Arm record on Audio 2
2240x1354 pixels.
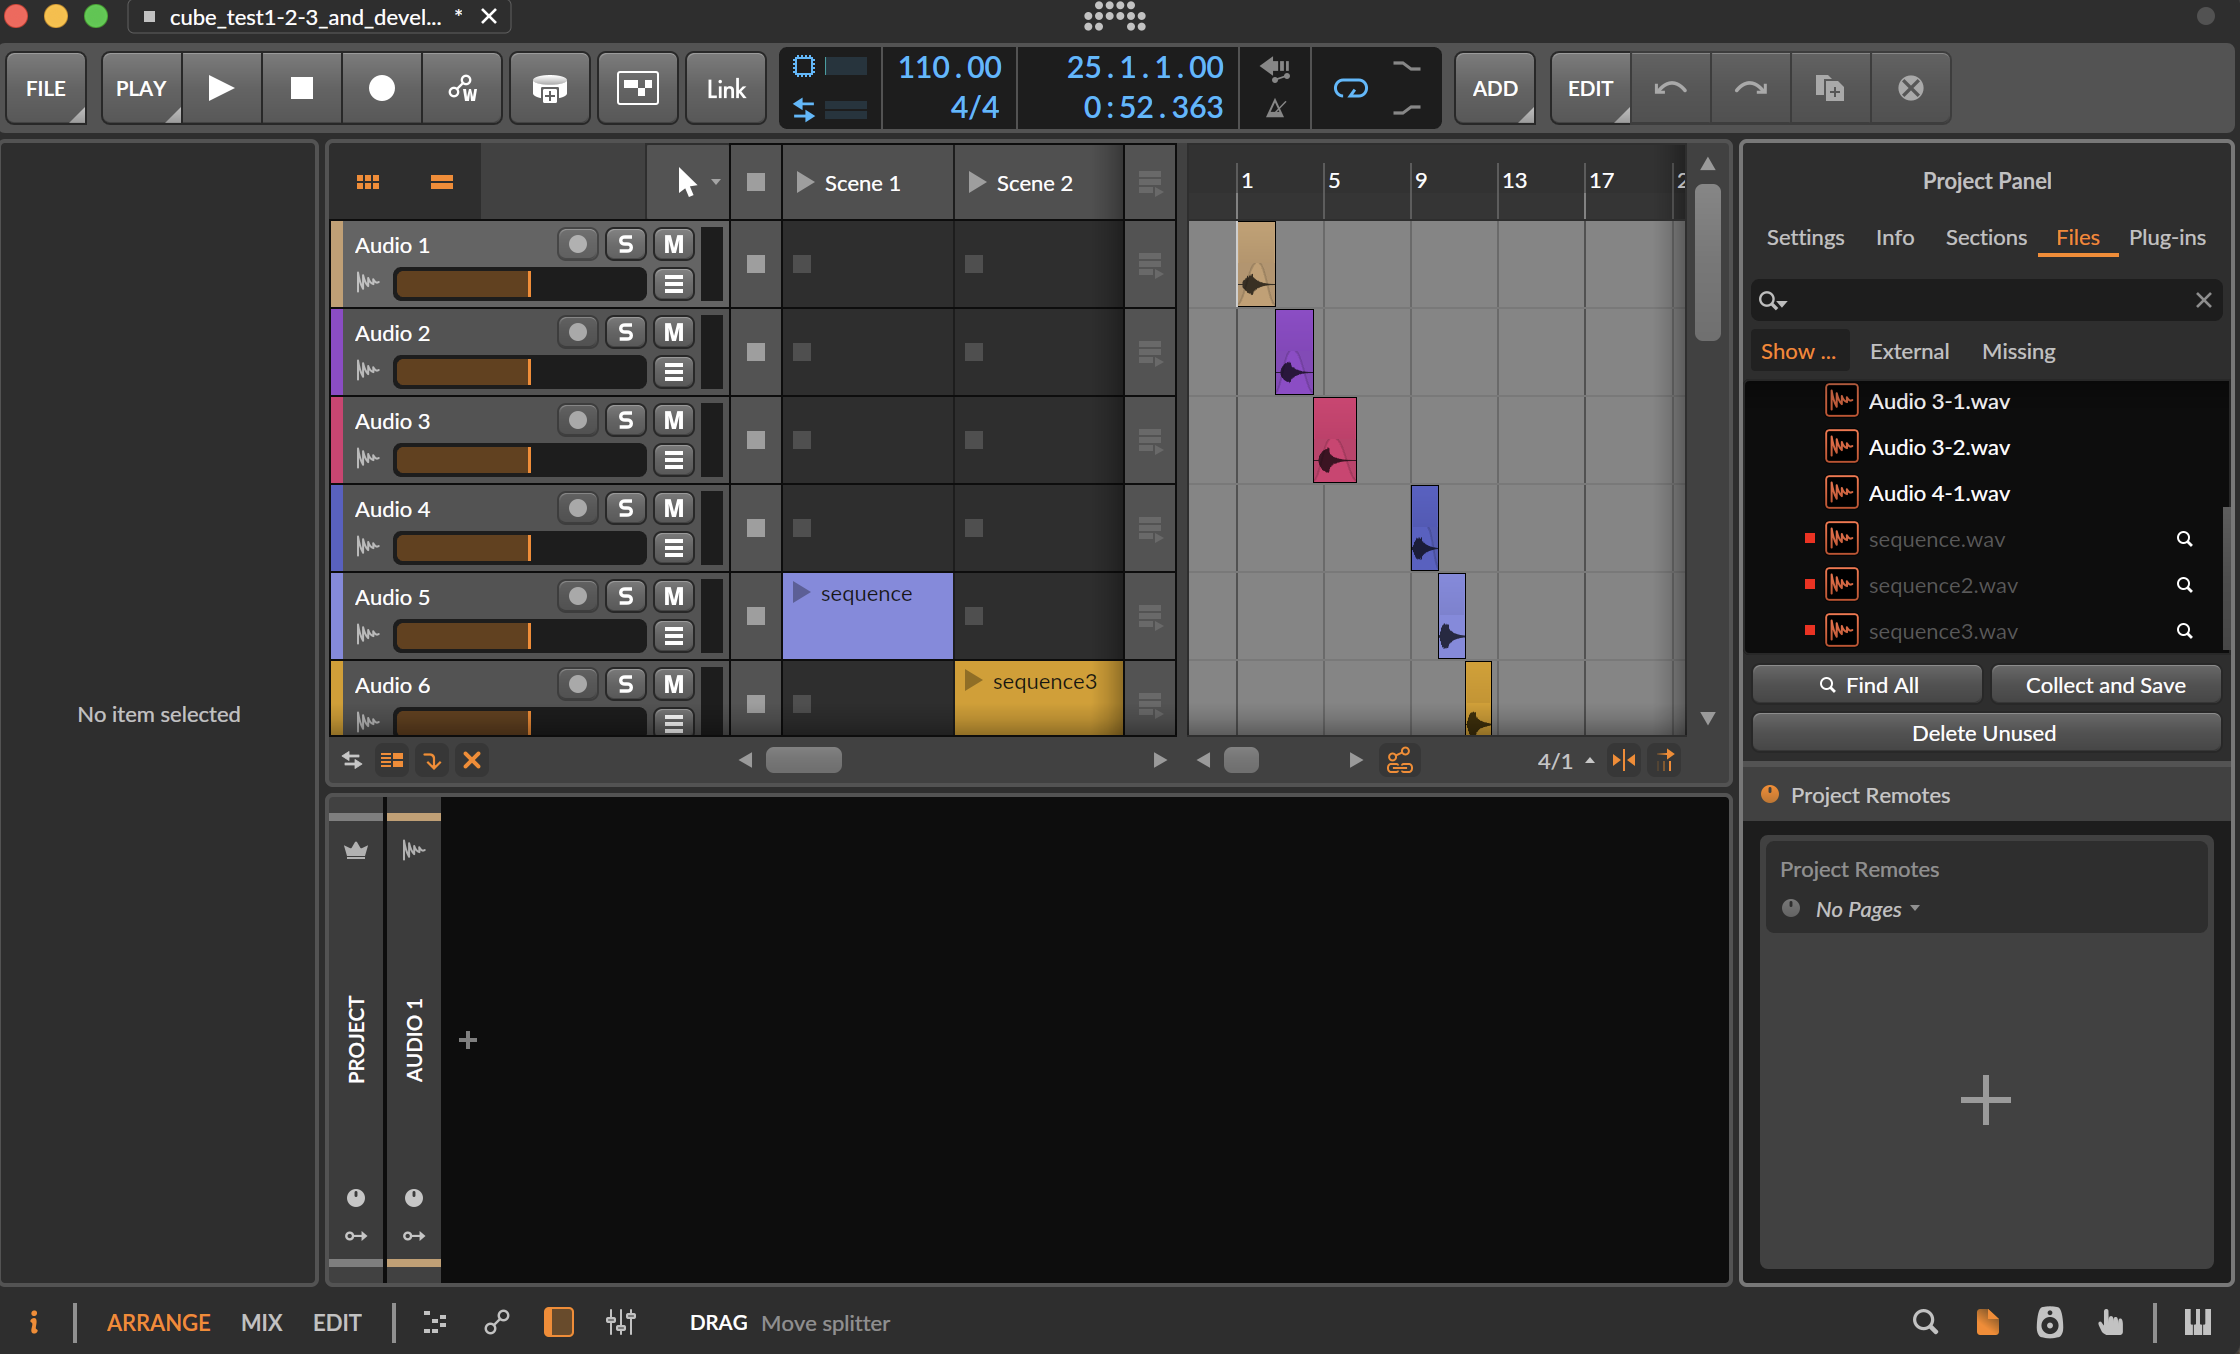[x=577, y=332]
